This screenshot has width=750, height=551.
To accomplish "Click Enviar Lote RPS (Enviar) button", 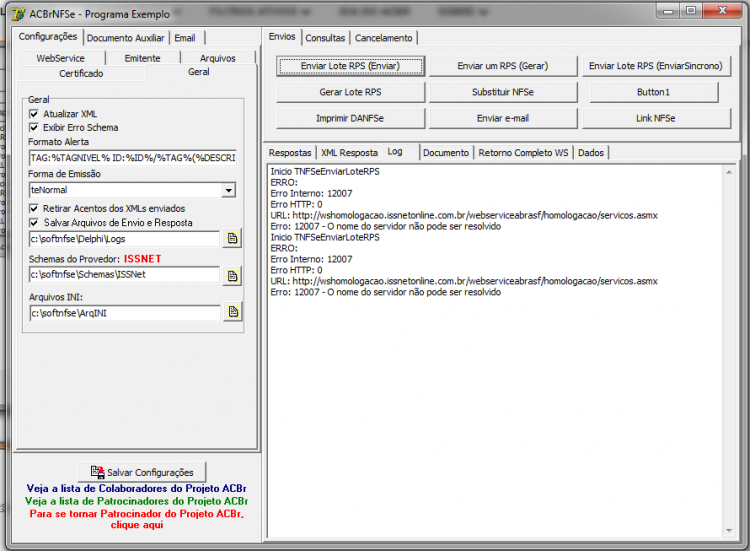I will (x=350, y=66).
